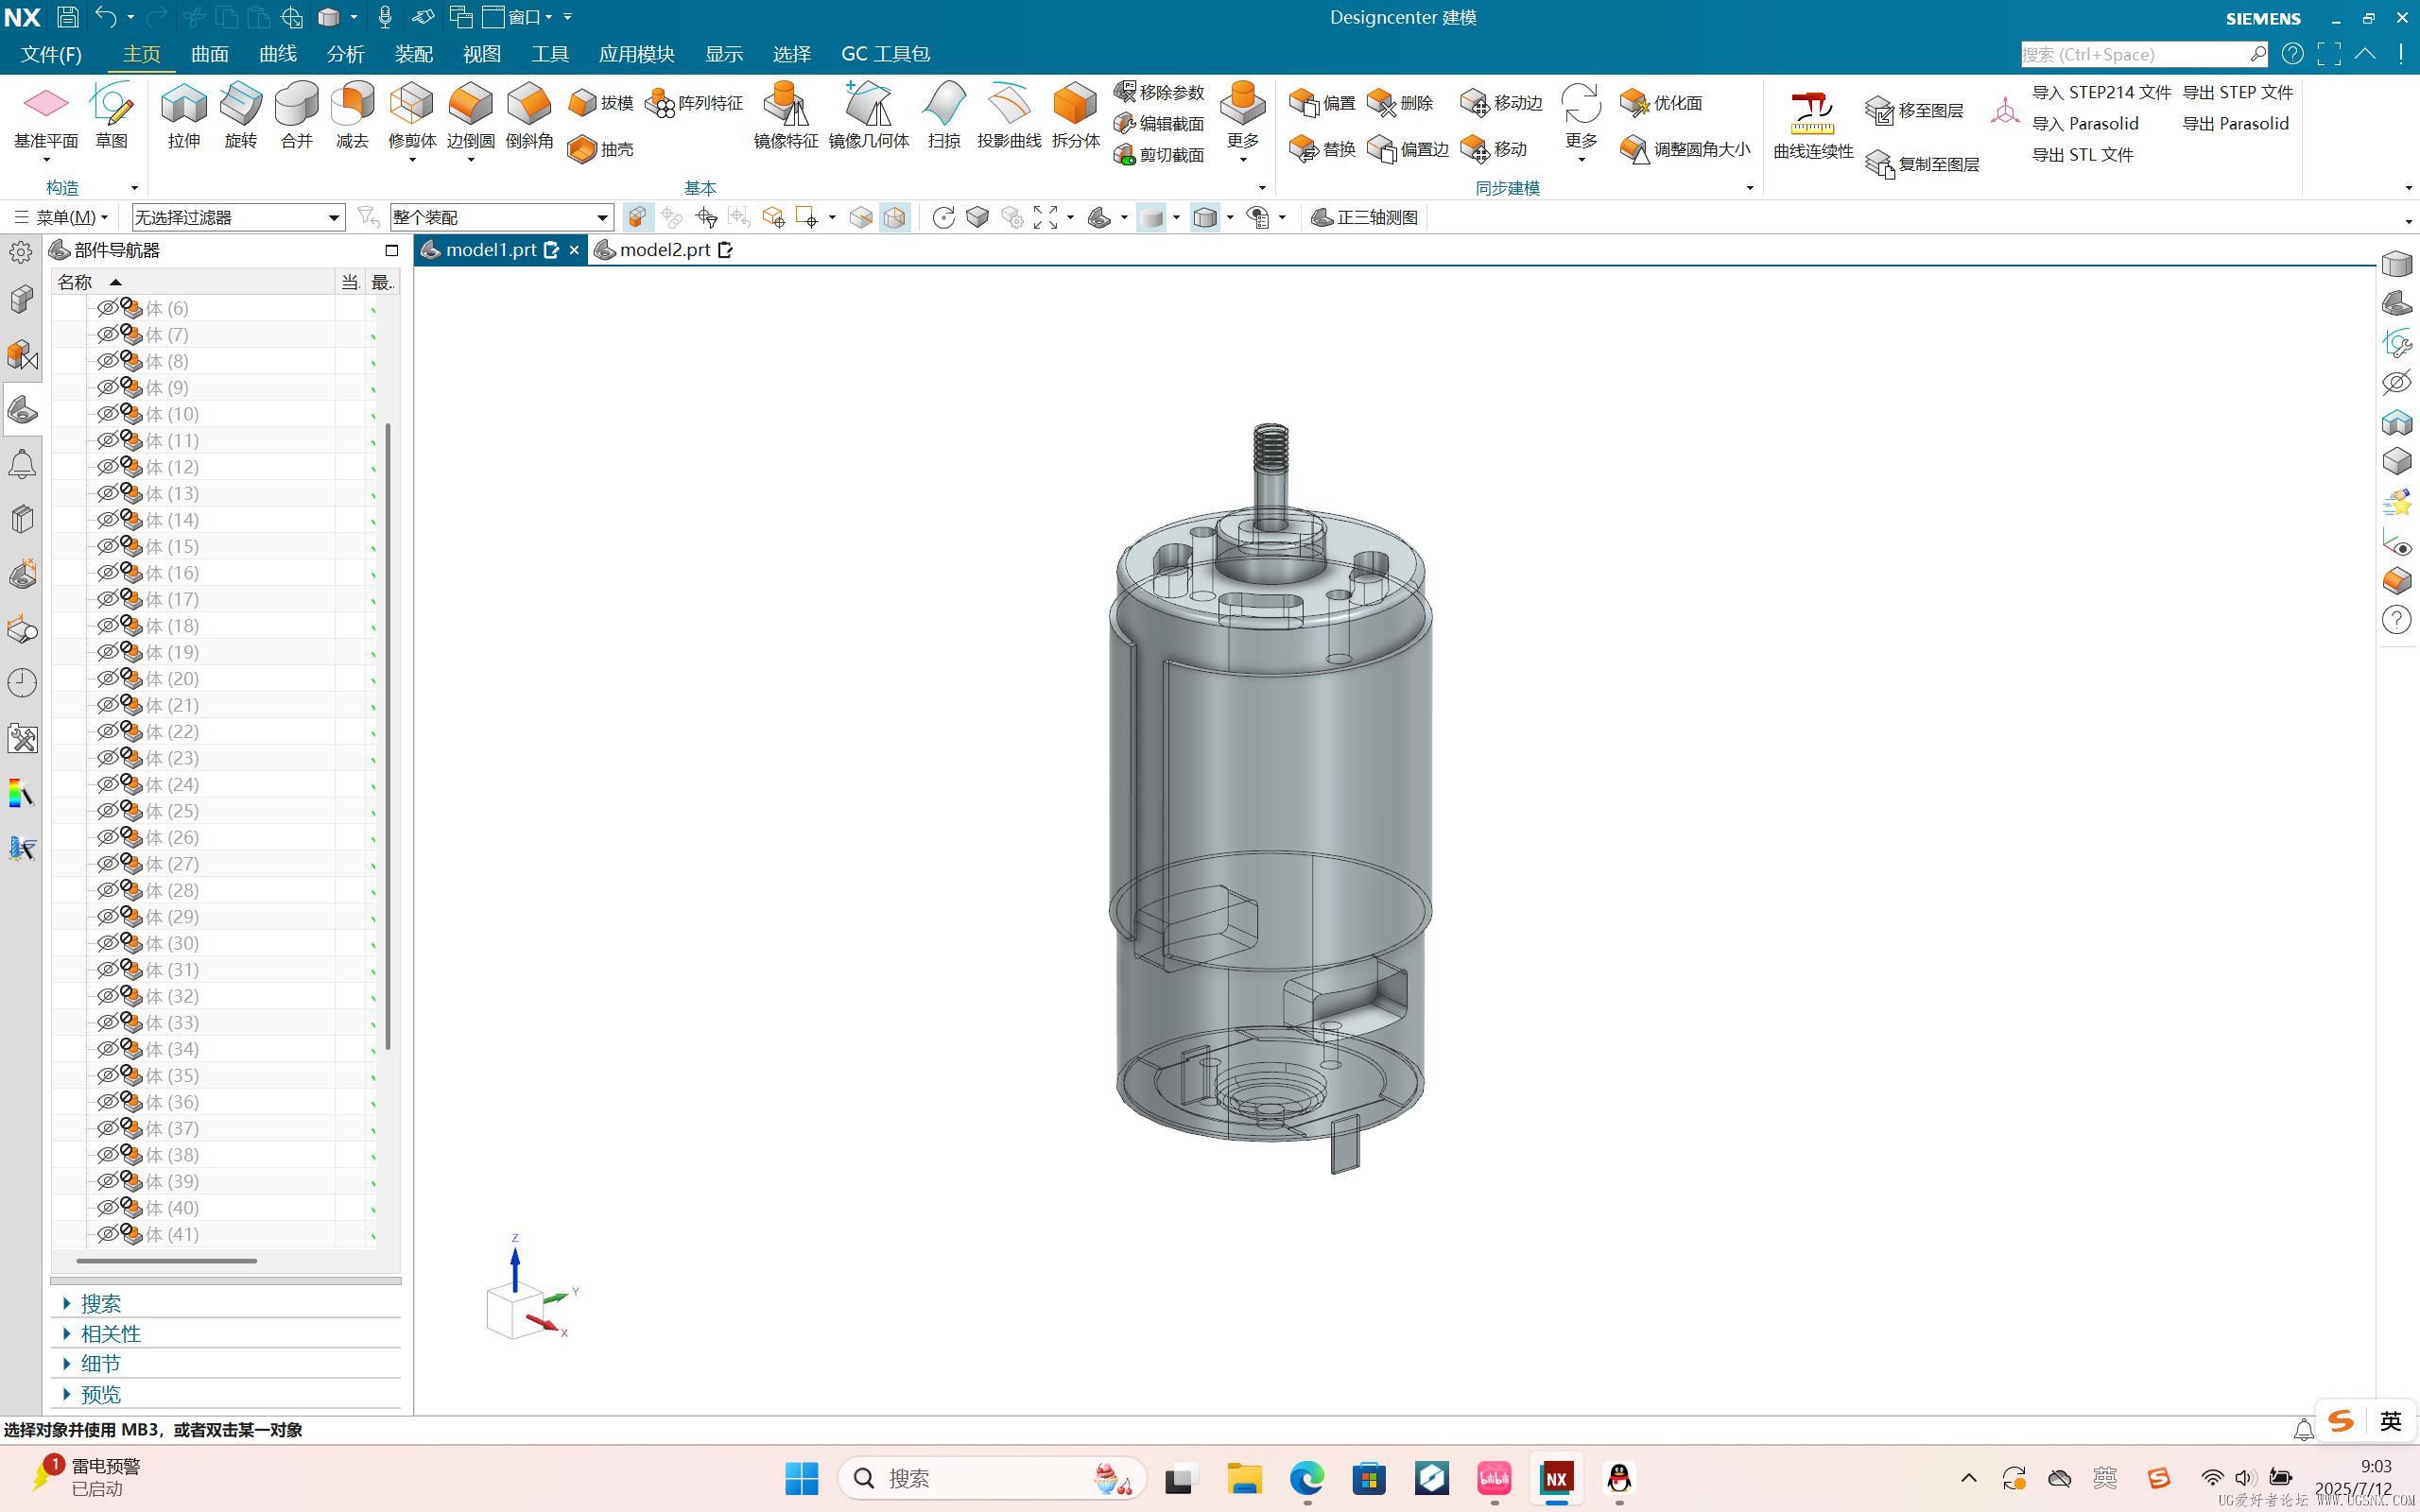Viewport: 2420px width, 1512px height.
Task: Select the 拉伸 (Extrude) tool
Action: 184,116
